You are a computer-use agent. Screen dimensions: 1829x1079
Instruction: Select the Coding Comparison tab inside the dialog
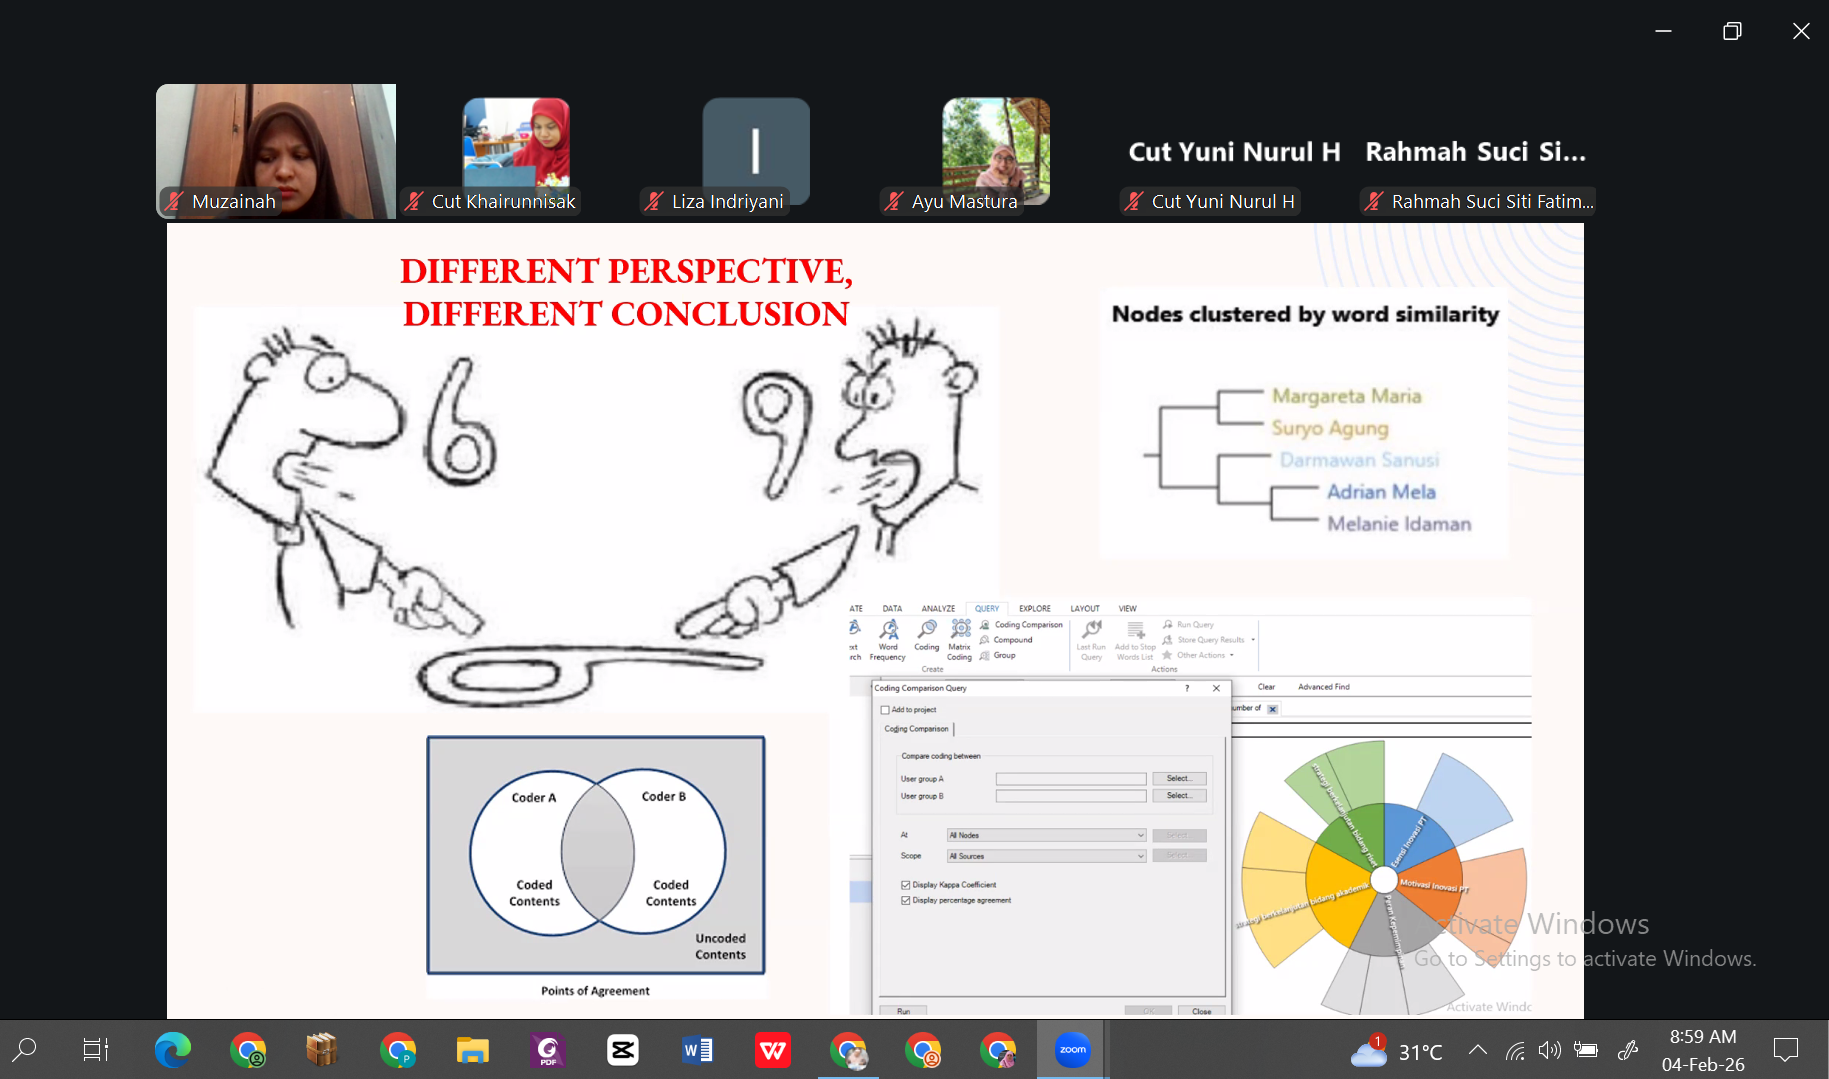point(917,729)
